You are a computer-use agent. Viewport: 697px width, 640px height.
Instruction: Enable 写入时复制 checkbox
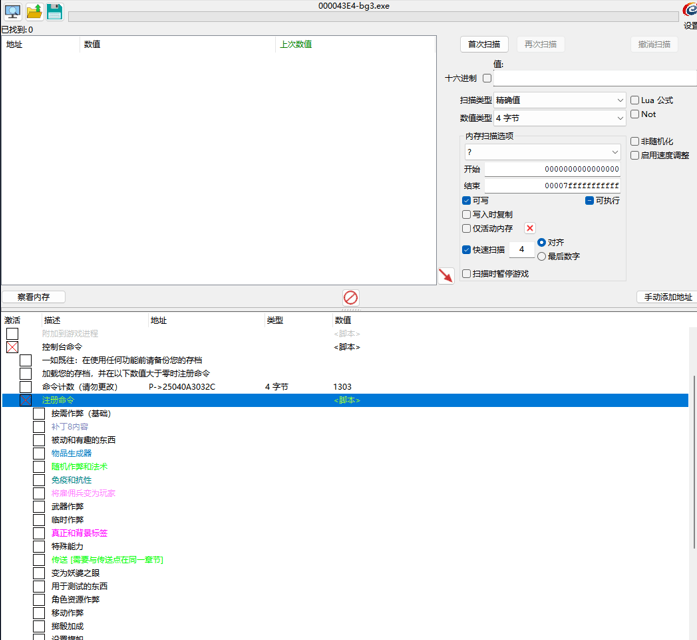click(x=466, y=214)
